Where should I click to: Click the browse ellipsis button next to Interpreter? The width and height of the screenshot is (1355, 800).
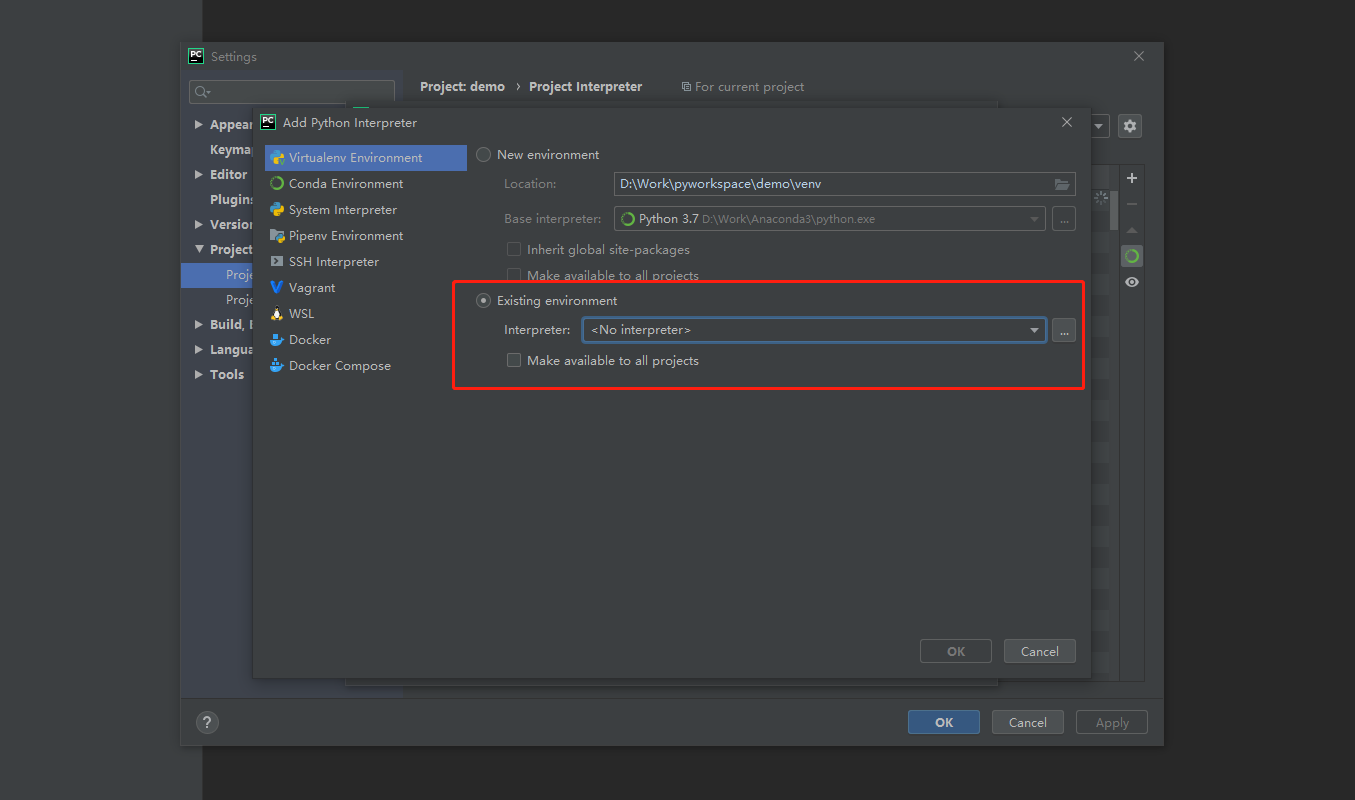[x=1064, y=330]
